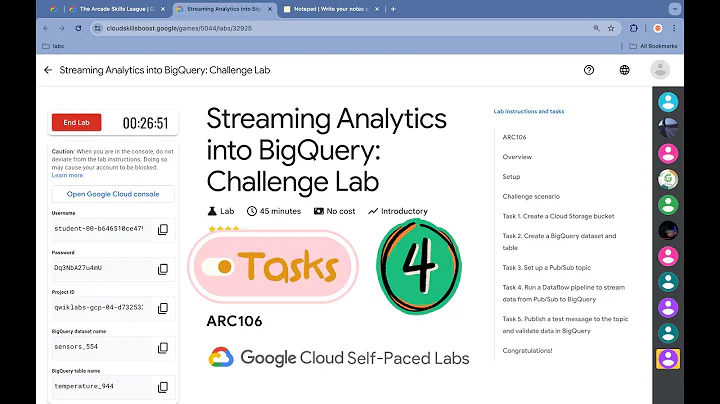720x404 pixels.
Task: Jump to Setup section
Action: coord(511,177)
